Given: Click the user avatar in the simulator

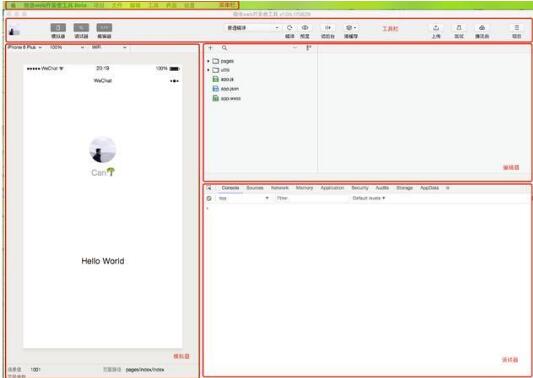Looking at the screenshot, I should pyautogui.click(x=103, y=150).
